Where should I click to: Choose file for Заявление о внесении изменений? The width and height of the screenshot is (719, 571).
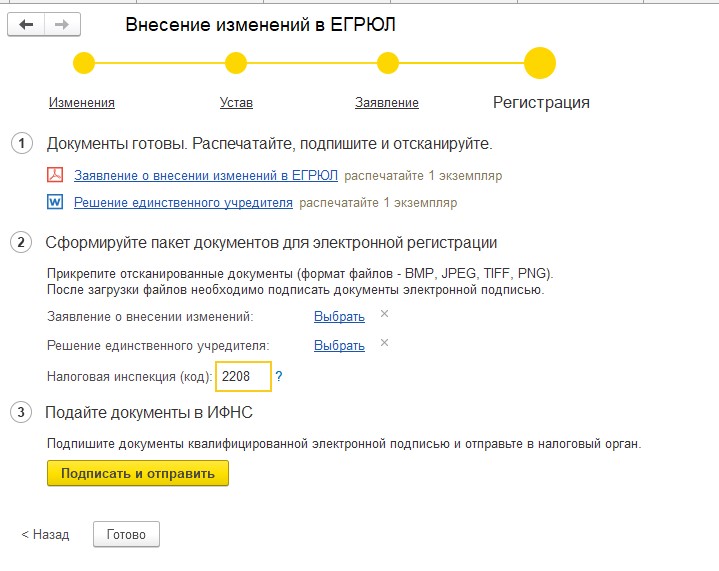click(x=339, y=316)
